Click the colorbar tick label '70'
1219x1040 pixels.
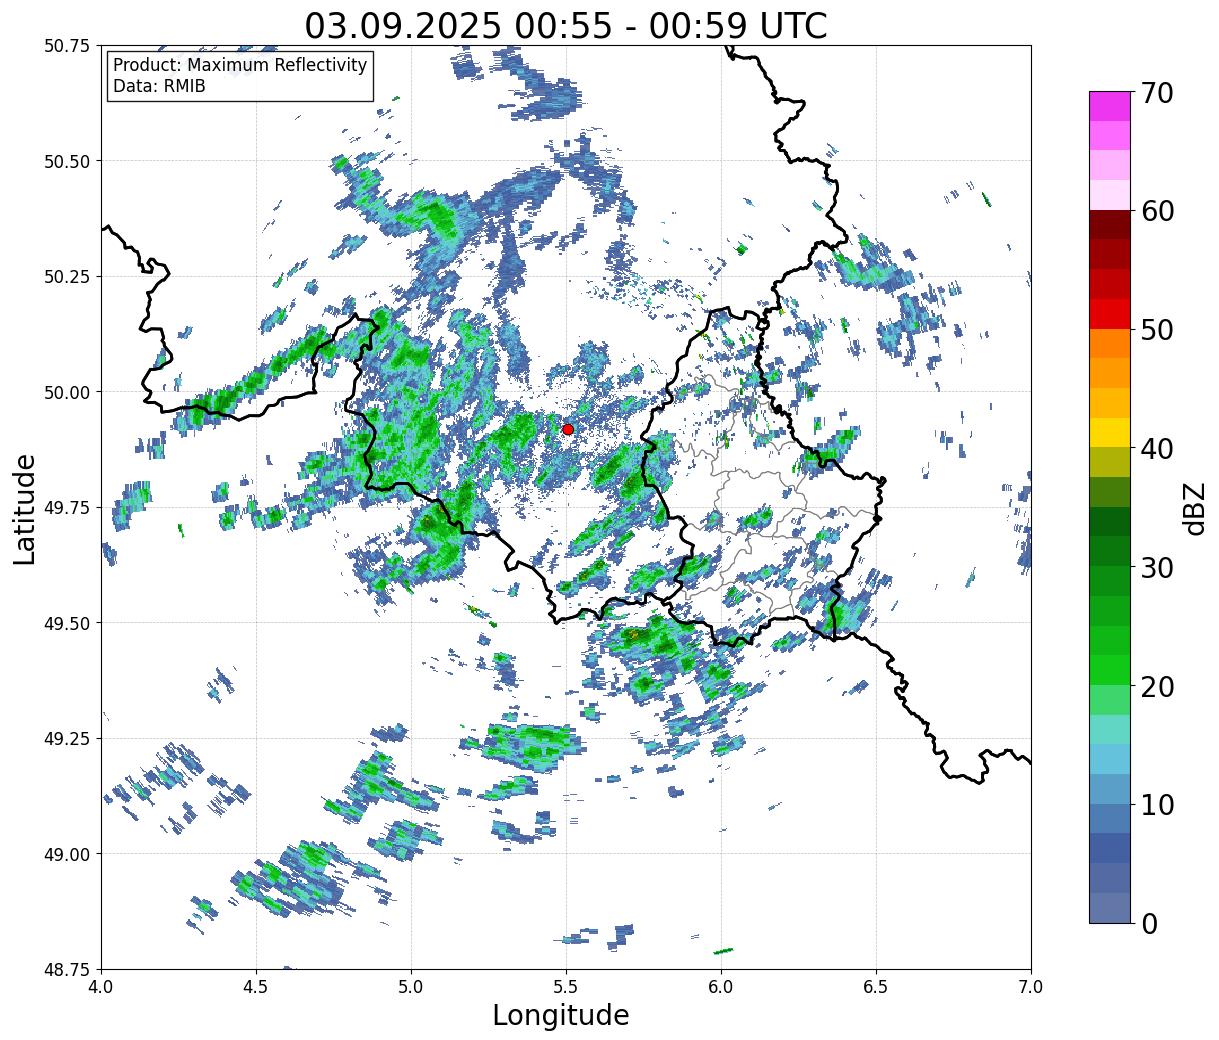pyautogui.click(x=1157, y=92)
